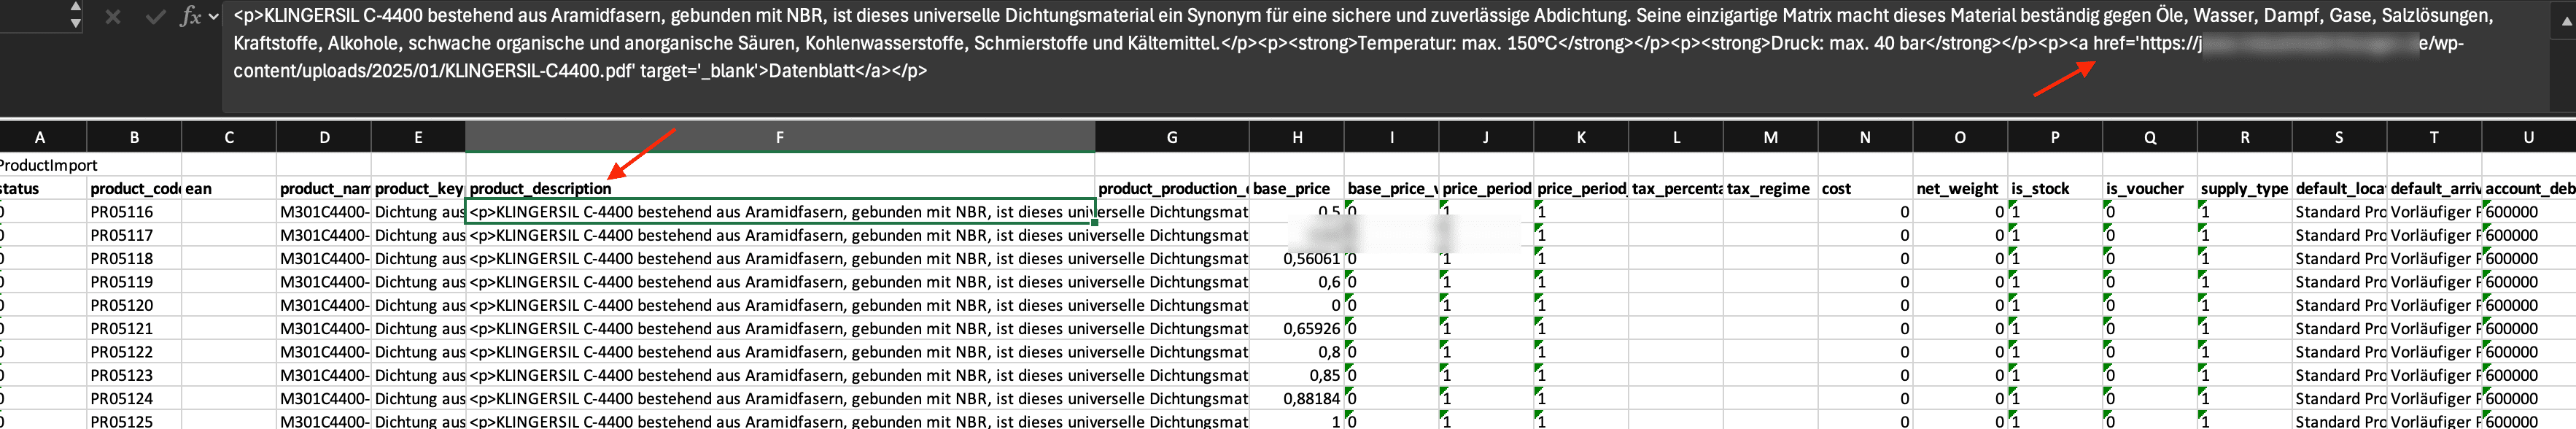Screen dimensions: 2576x429
Task: Select column S header
Action: (x=2339, y=137)
